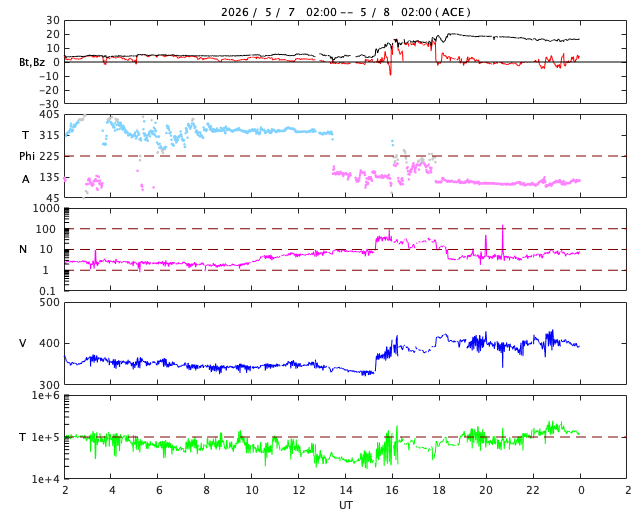Click the '-30' tick on Bt,Bz axis
The height and width of the screenshot is (512, 640).
pos(49,104)
